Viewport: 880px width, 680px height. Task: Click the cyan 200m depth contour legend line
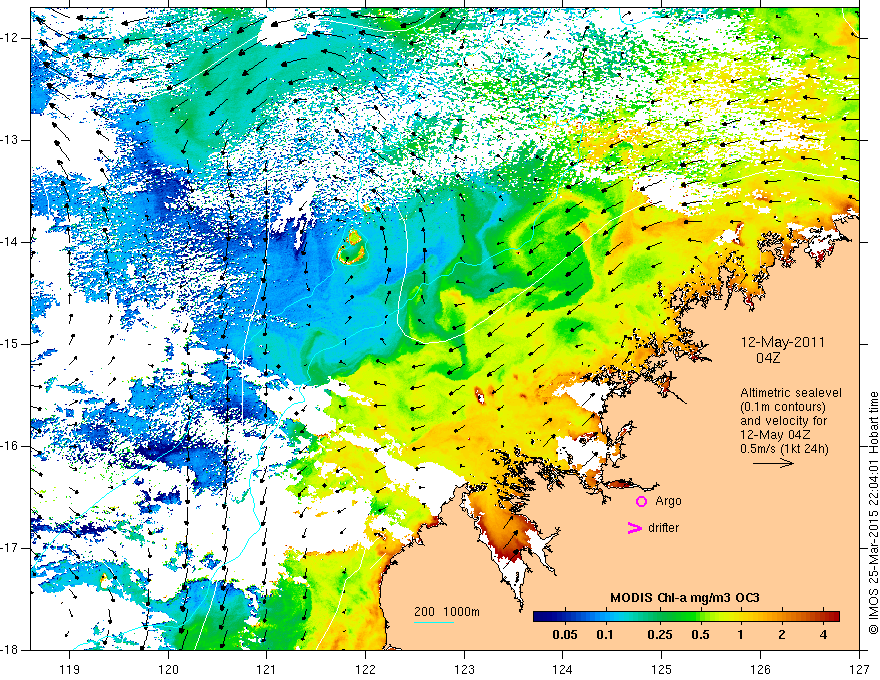click(434, 622)
